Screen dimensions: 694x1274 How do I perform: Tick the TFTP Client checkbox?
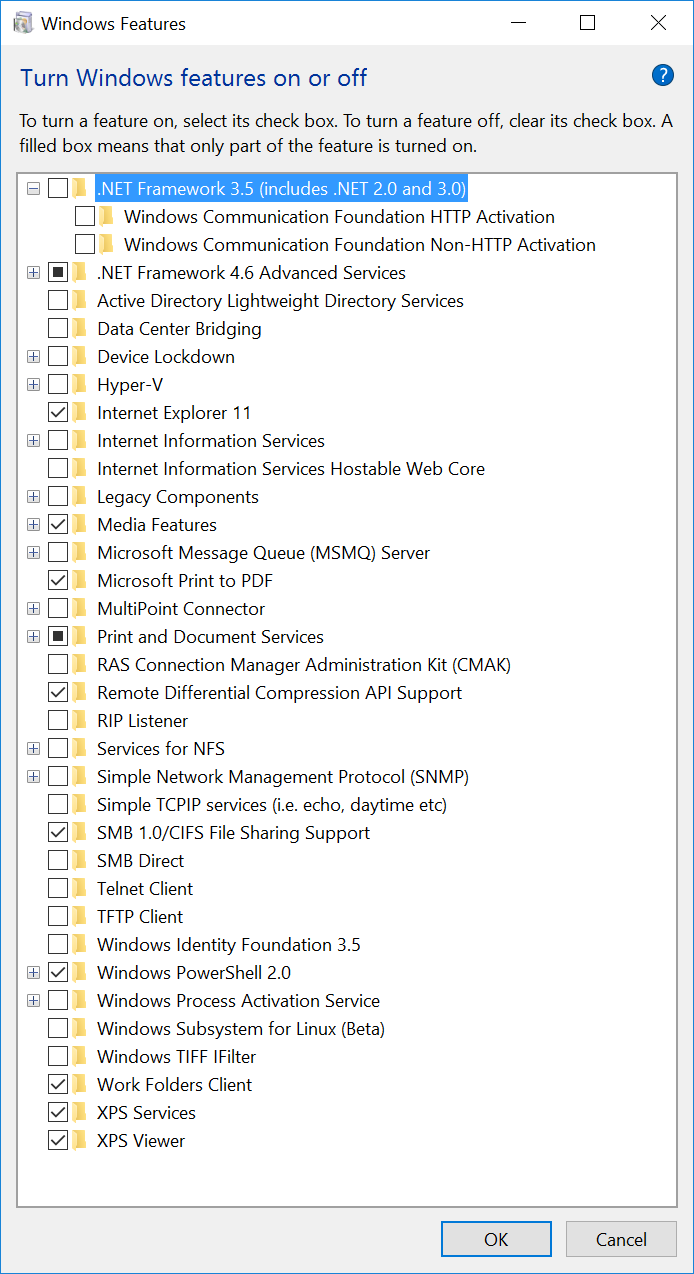coord(58,917)
